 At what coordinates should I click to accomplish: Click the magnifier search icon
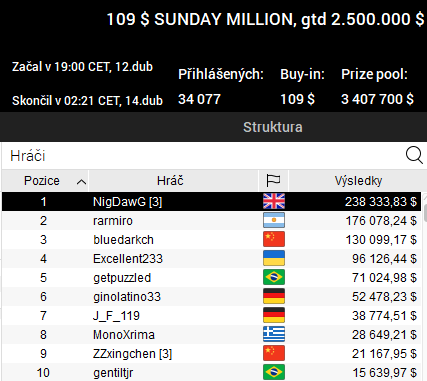[x=414, y=156]
